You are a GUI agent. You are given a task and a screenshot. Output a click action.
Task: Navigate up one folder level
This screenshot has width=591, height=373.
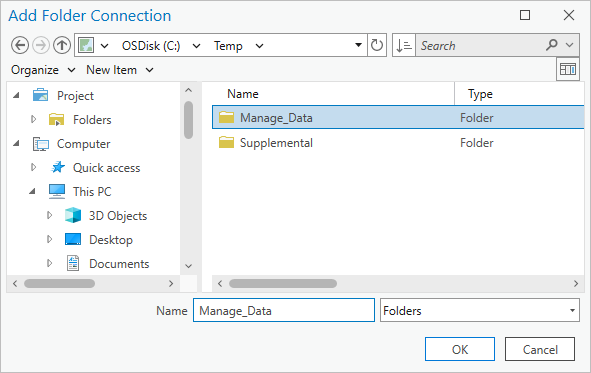point(62,46)
